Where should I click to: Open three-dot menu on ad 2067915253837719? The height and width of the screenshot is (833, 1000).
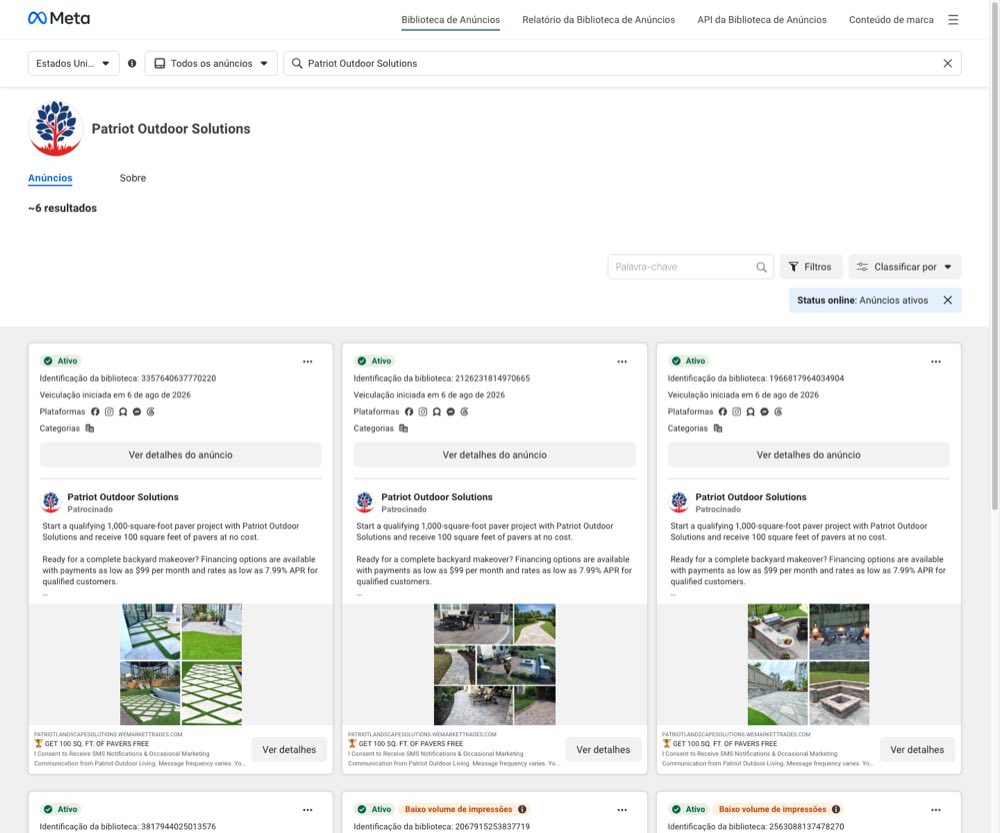coord(622,810)
